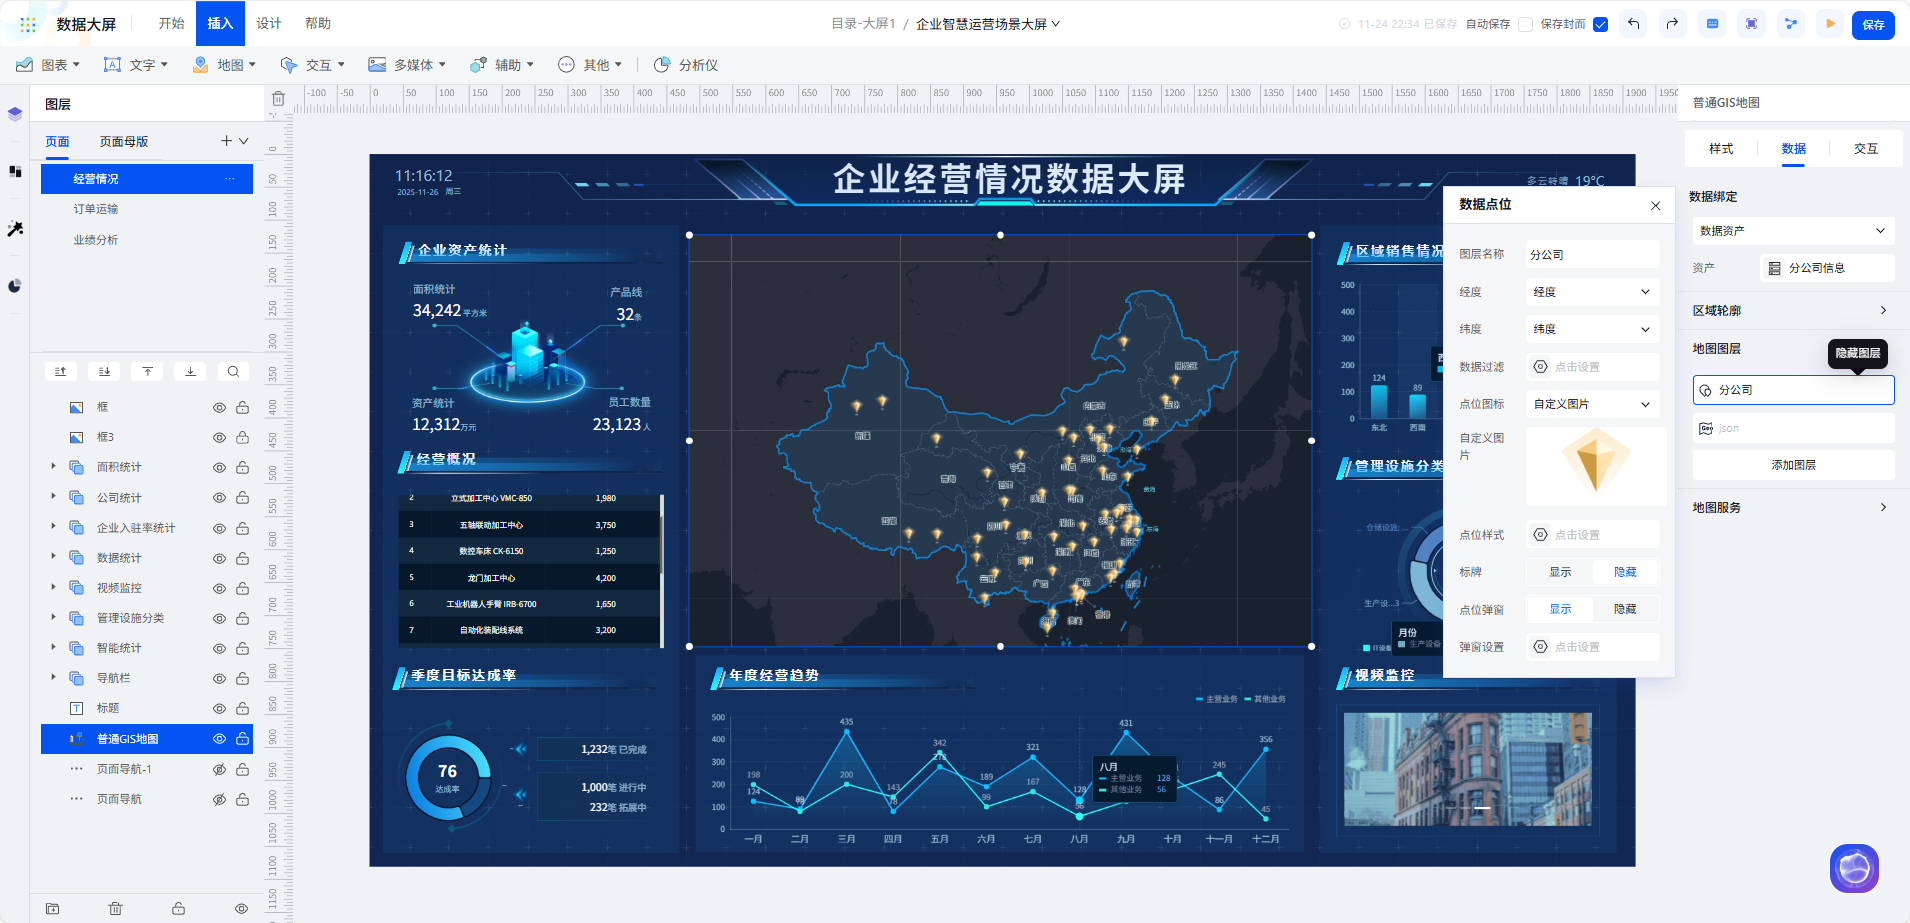Image resolution: width=1910 pixels, height=923 pixels.
Task: Uncheck the 保存封面 checkbox
Action: [1600, 25]
